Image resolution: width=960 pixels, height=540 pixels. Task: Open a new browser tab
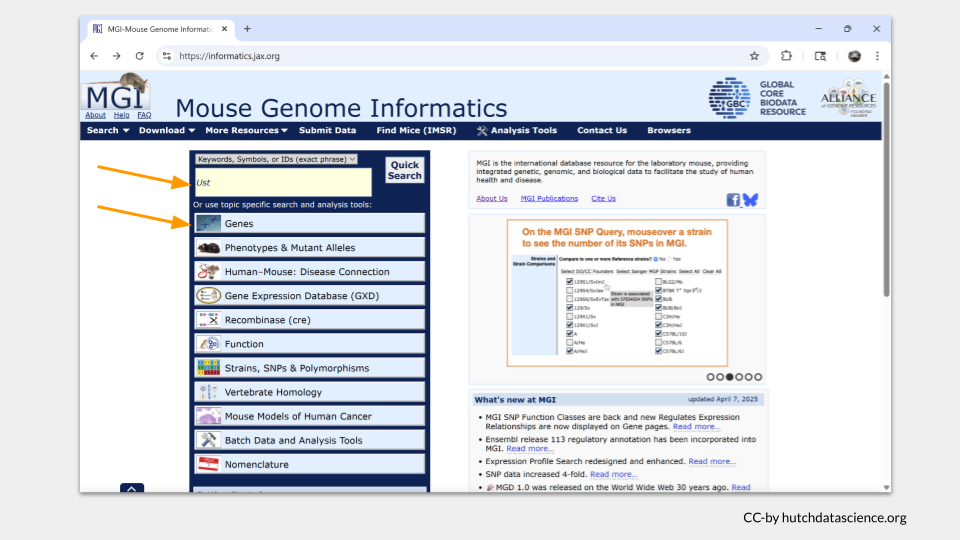point(247,29)
